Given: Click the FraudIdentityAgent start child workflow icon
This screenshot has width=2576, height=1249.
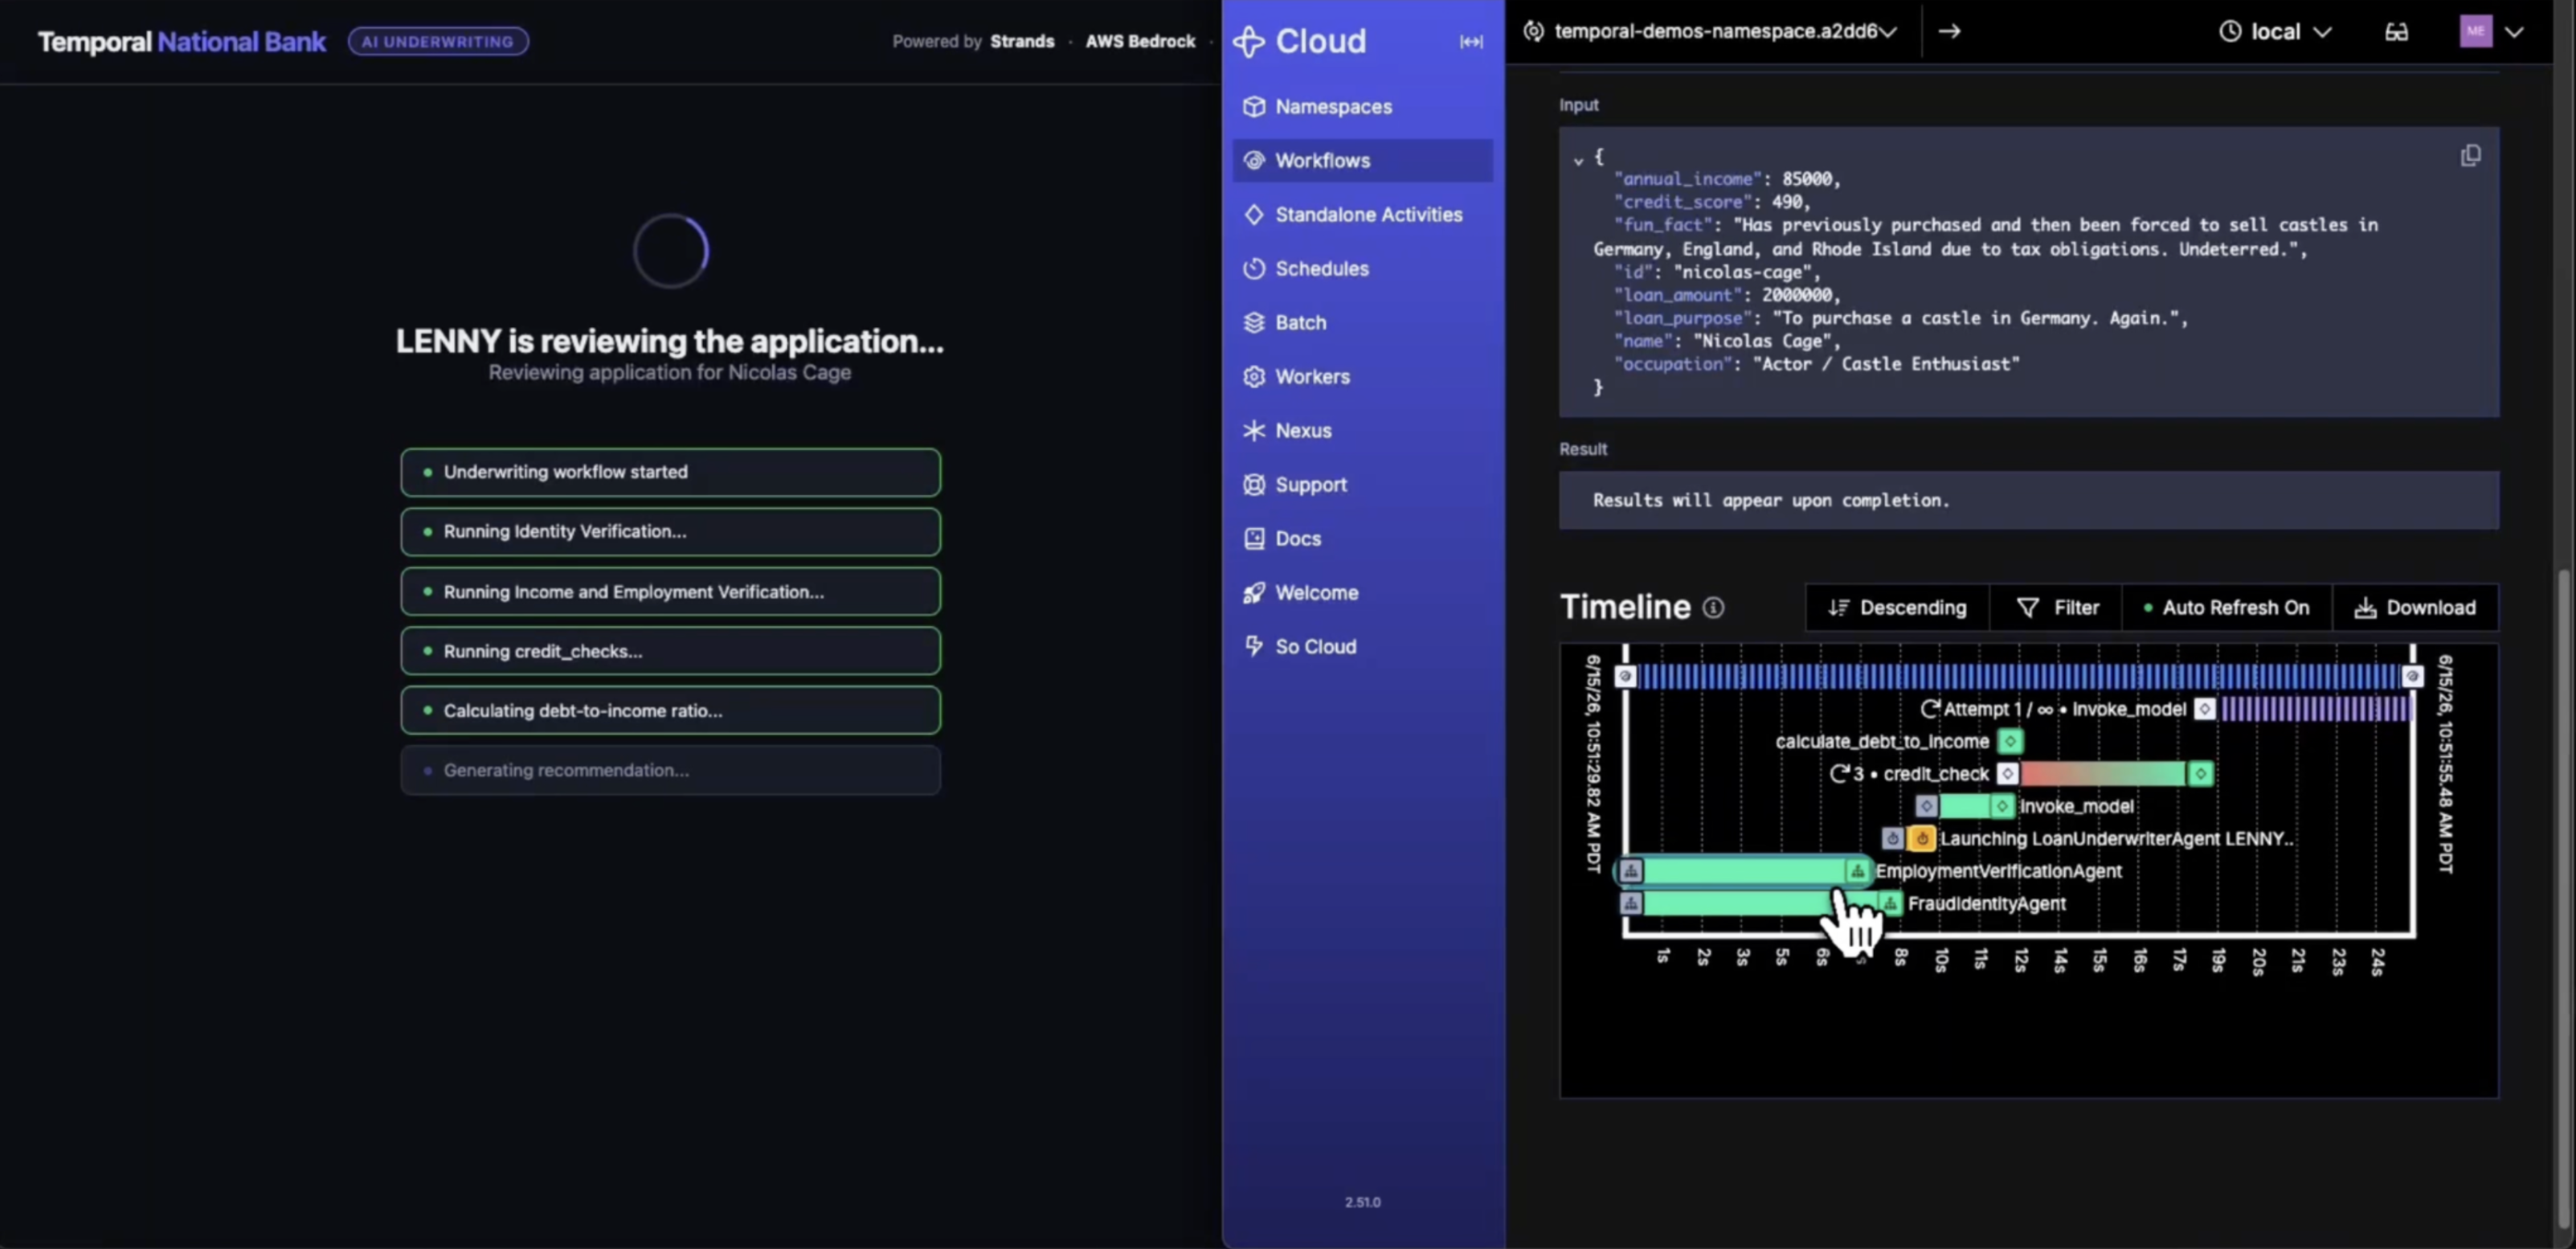Looking at the screenshot, I should pyautogui.click(x=1631, y=903).
